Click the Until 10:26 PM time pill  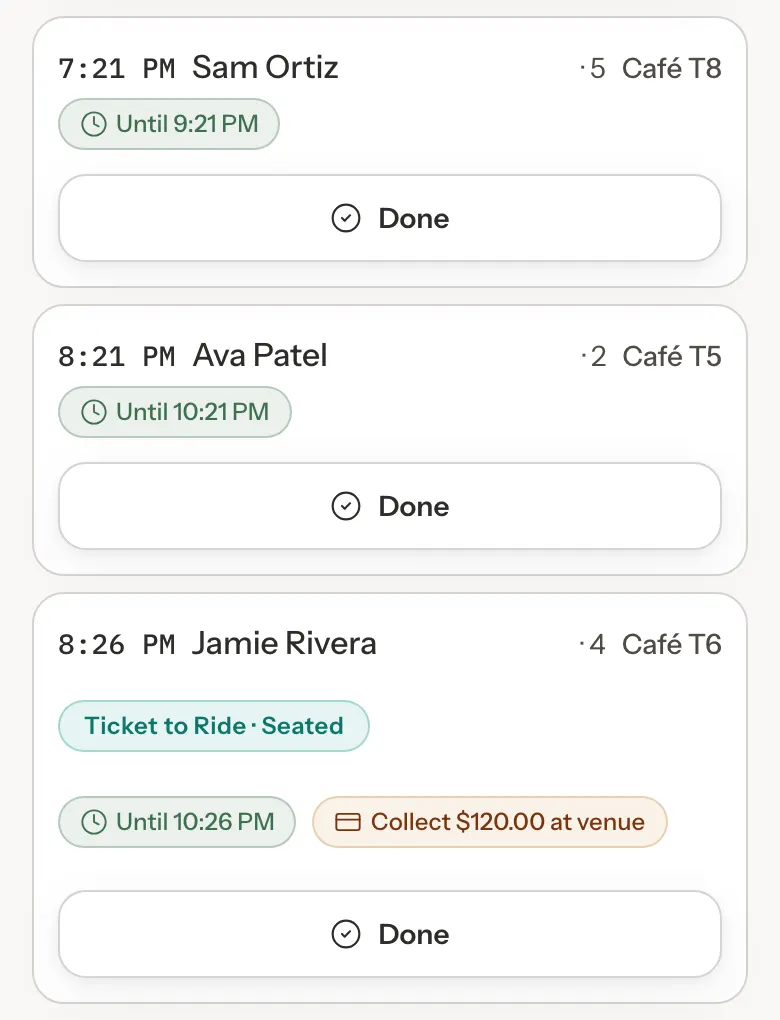click(177, 822)
